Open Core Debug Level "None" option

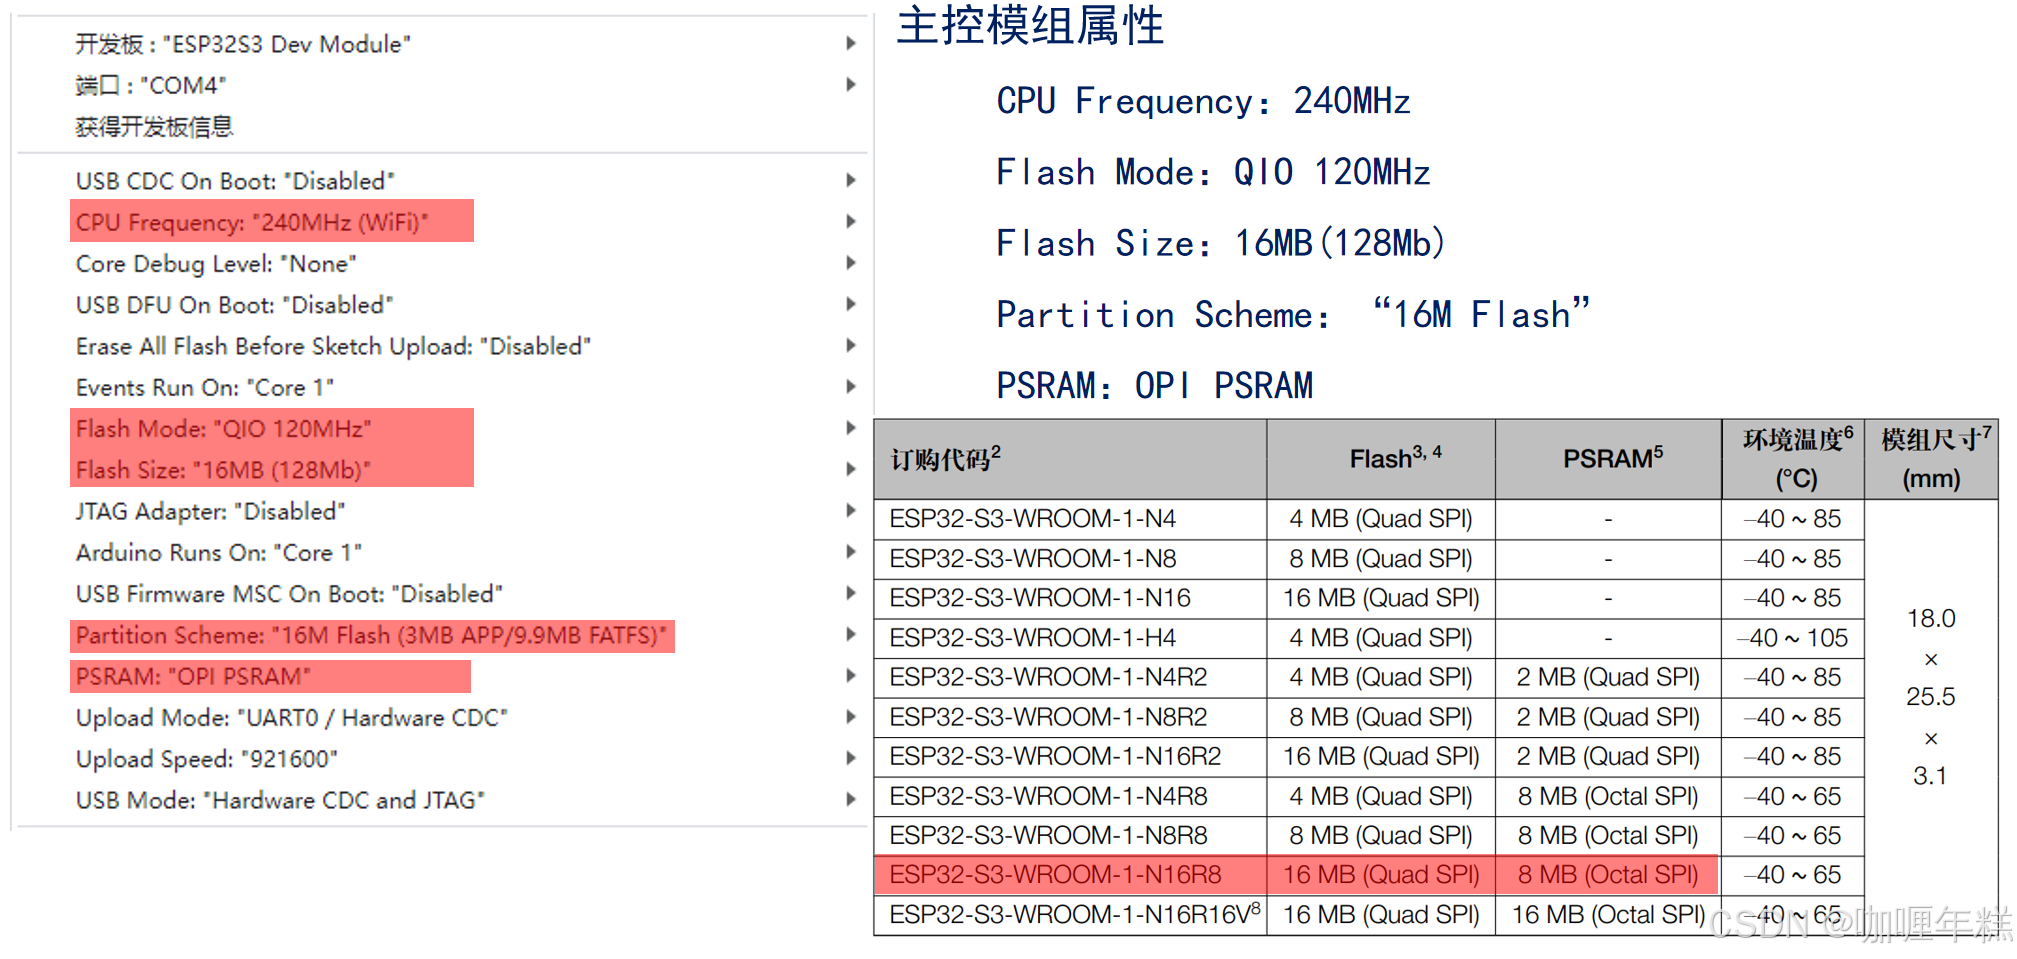[x=440, y=263]
